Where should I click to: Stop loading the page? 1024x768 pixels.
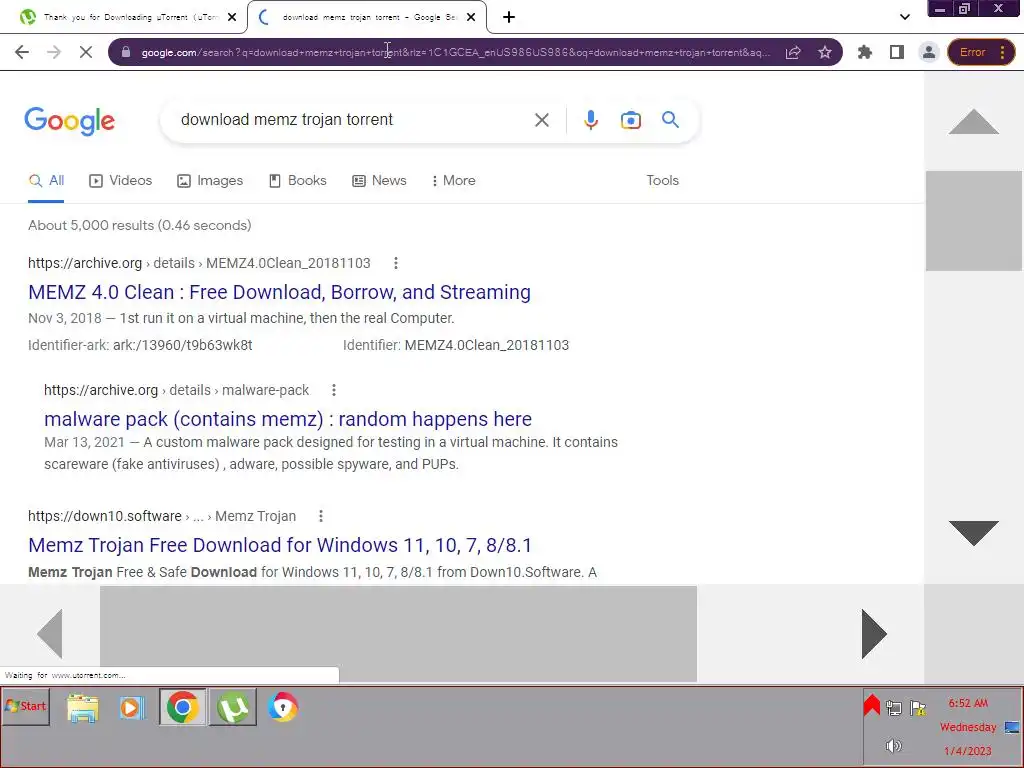[86, 52]
